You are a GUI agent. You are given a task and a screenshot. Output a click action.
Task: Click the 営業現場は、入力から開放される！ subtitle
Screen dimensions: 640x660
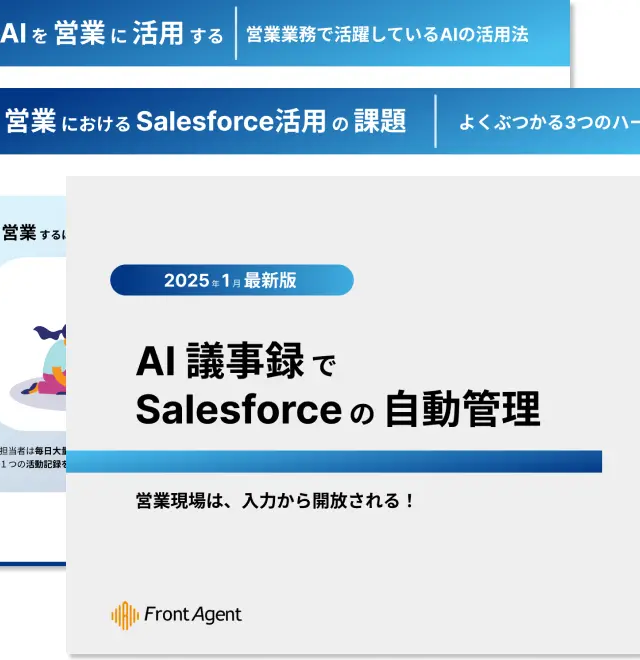click(x=274, y=501)
